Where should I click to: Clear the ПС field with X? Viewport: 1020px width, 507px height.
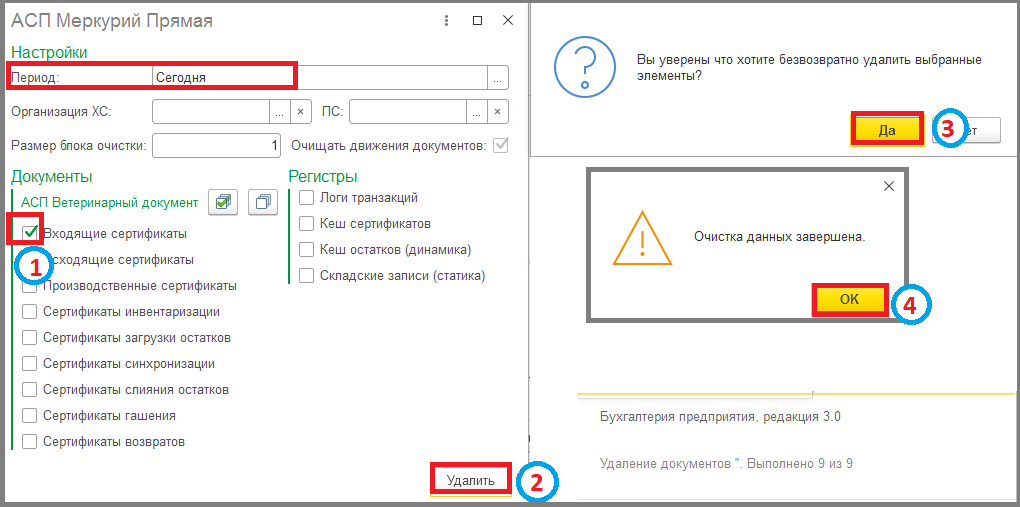coord(498,112)
